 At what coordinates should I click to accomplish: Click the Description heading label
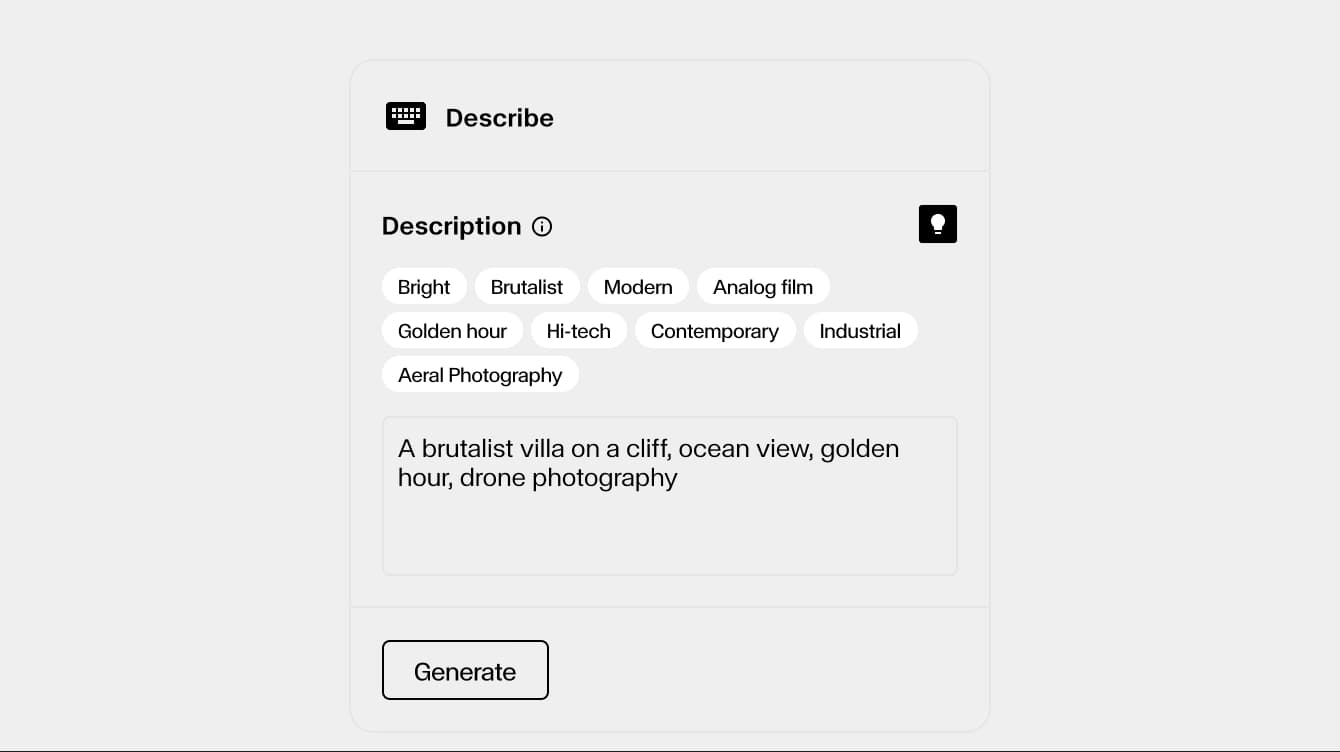(x=452, y=226)
